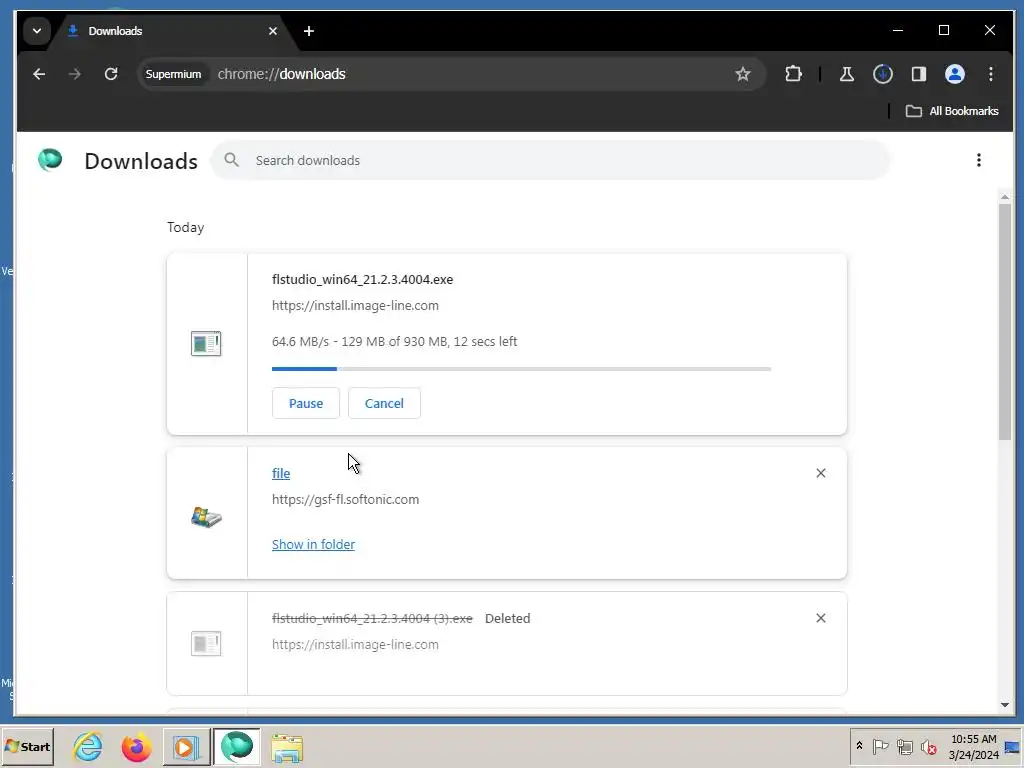The image size is (1024, 768).
Task: Click the forward navigation arrow
Action: pos(75,74)
